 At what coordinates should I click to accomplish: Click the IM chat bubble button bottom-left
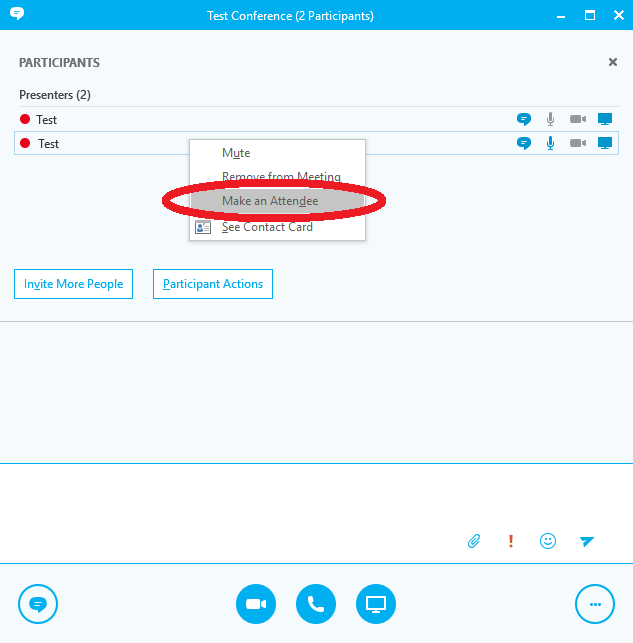point(38,604)
